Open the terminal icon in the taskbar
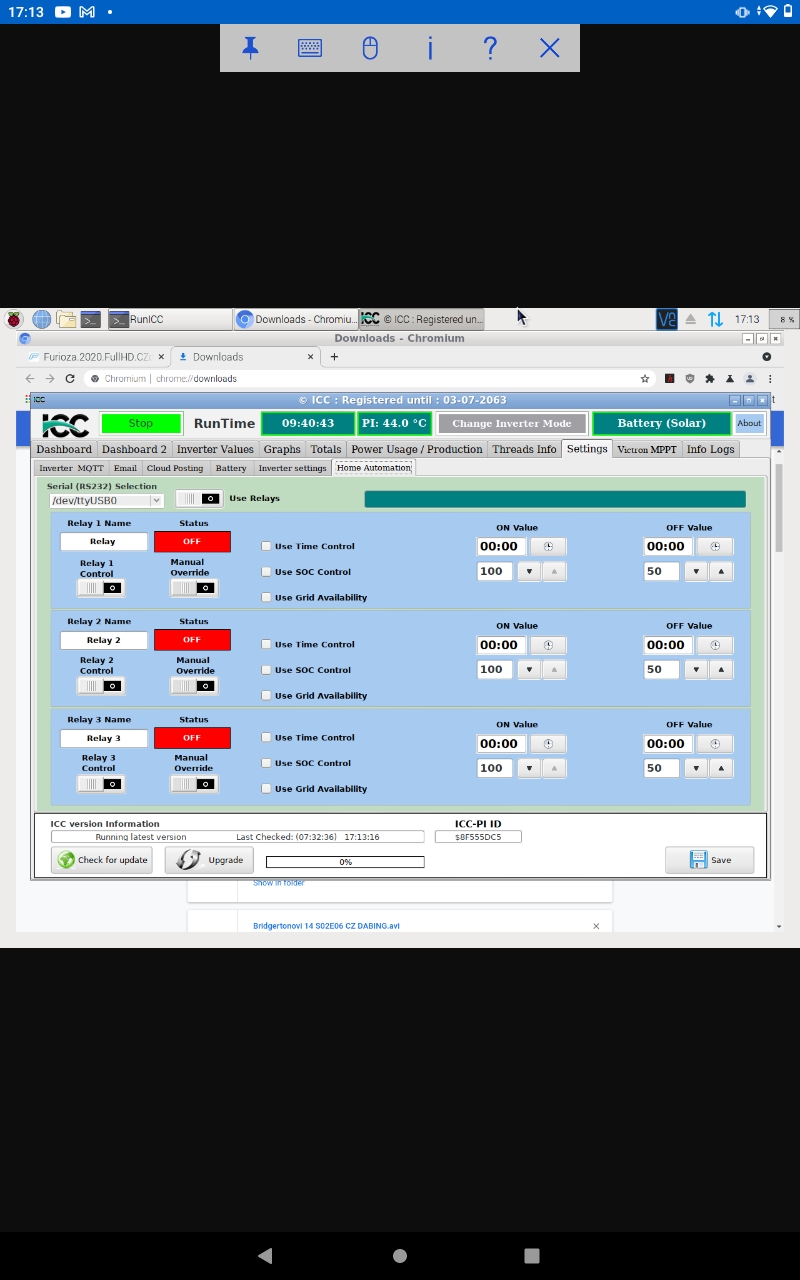Image resolution: width=800 pixels, height=1280 pixels. tap(91, 319)
